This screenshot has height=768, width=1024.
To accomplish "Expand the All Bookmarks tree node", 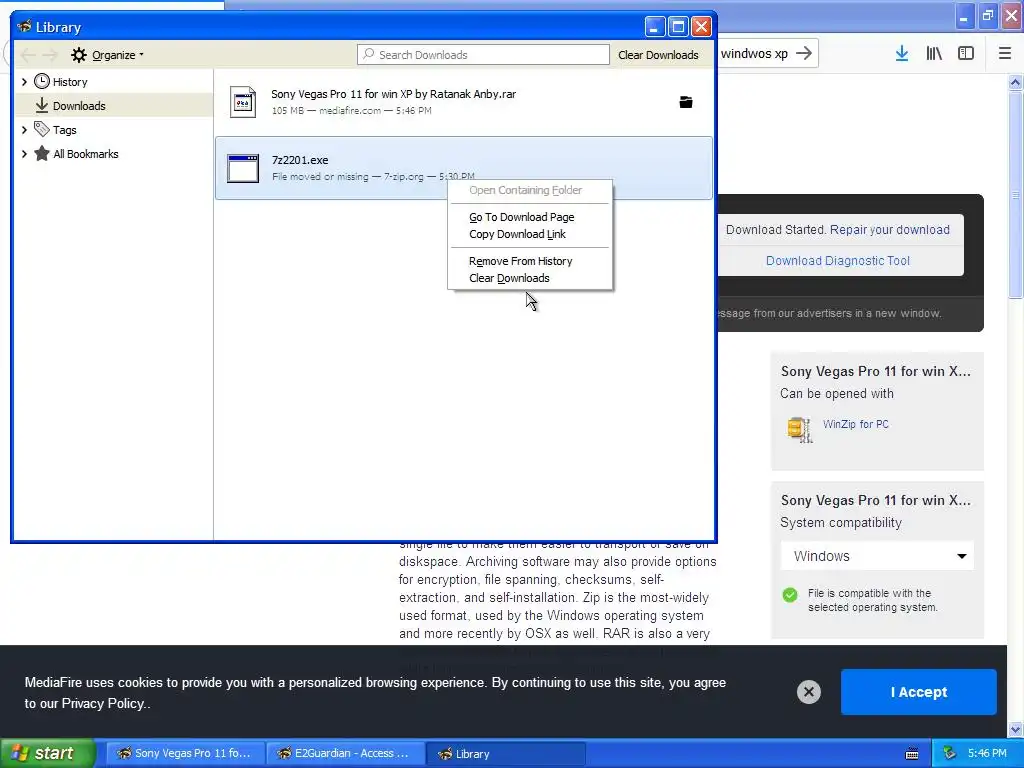I will [24, 154].
